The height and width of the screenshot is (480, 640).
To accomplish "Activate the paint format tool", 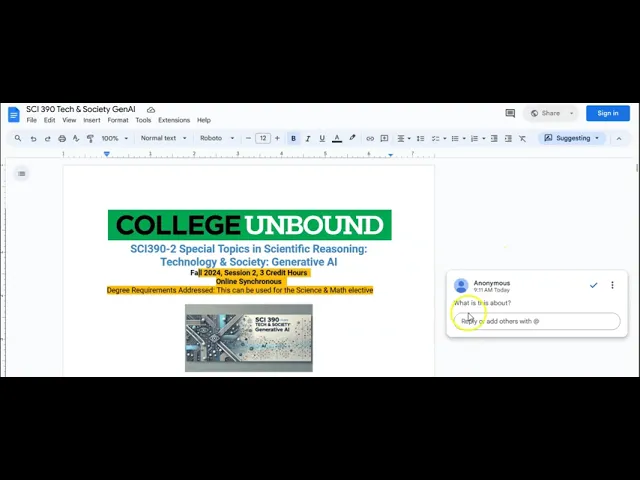I will 90,139.
